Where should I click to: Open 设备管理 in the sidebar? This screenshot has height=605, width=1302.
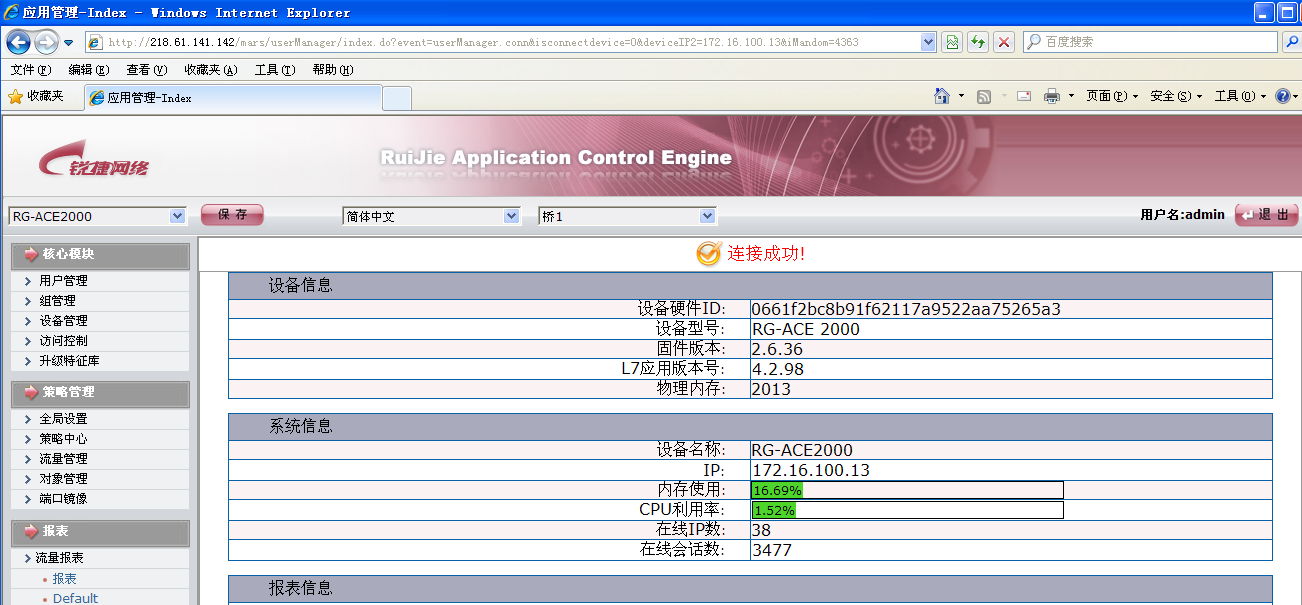[x=63, y=321]
